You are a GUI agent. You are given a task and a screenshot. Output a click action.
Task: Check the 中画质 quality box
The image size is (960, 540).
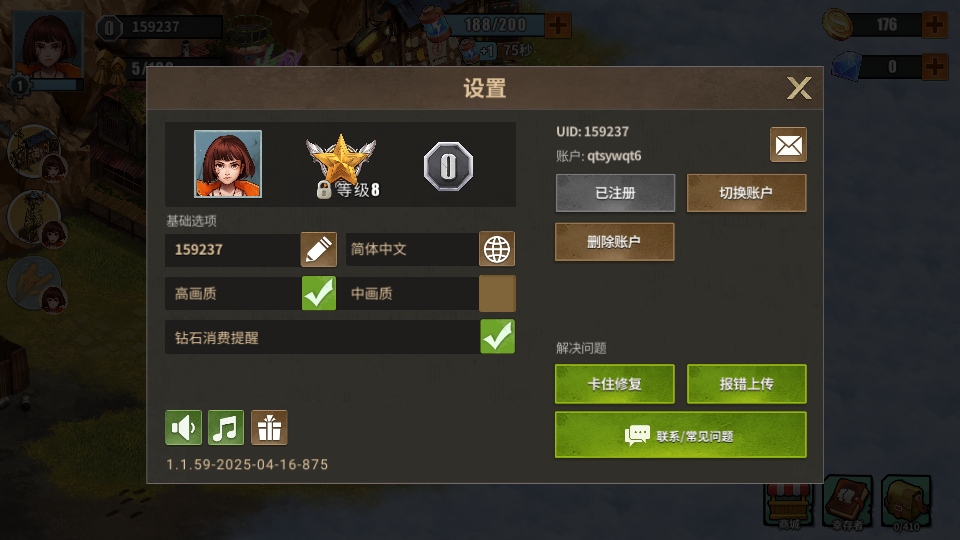[x=497, y=293]
